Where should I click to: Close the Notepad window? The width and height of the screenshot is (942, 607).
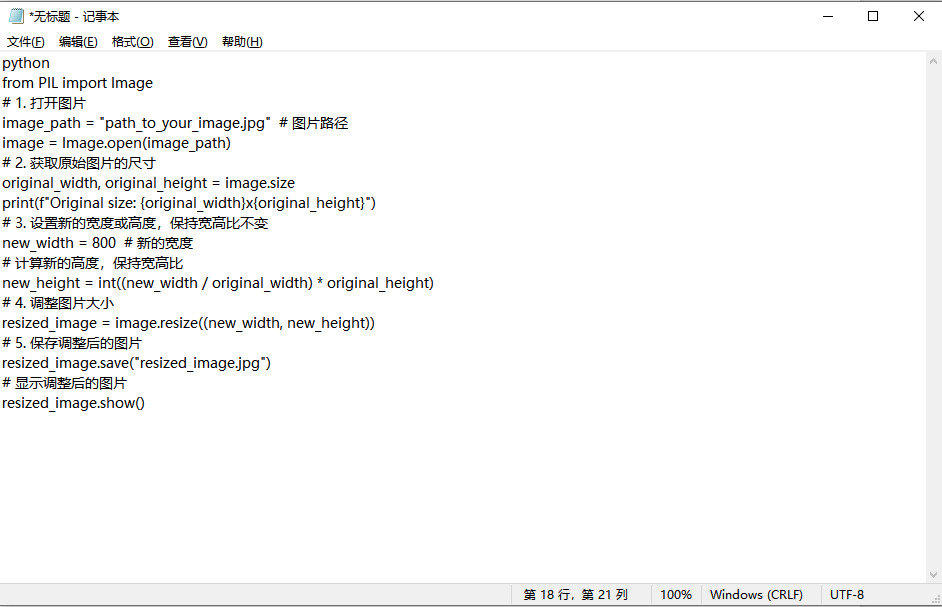point(919,16)
